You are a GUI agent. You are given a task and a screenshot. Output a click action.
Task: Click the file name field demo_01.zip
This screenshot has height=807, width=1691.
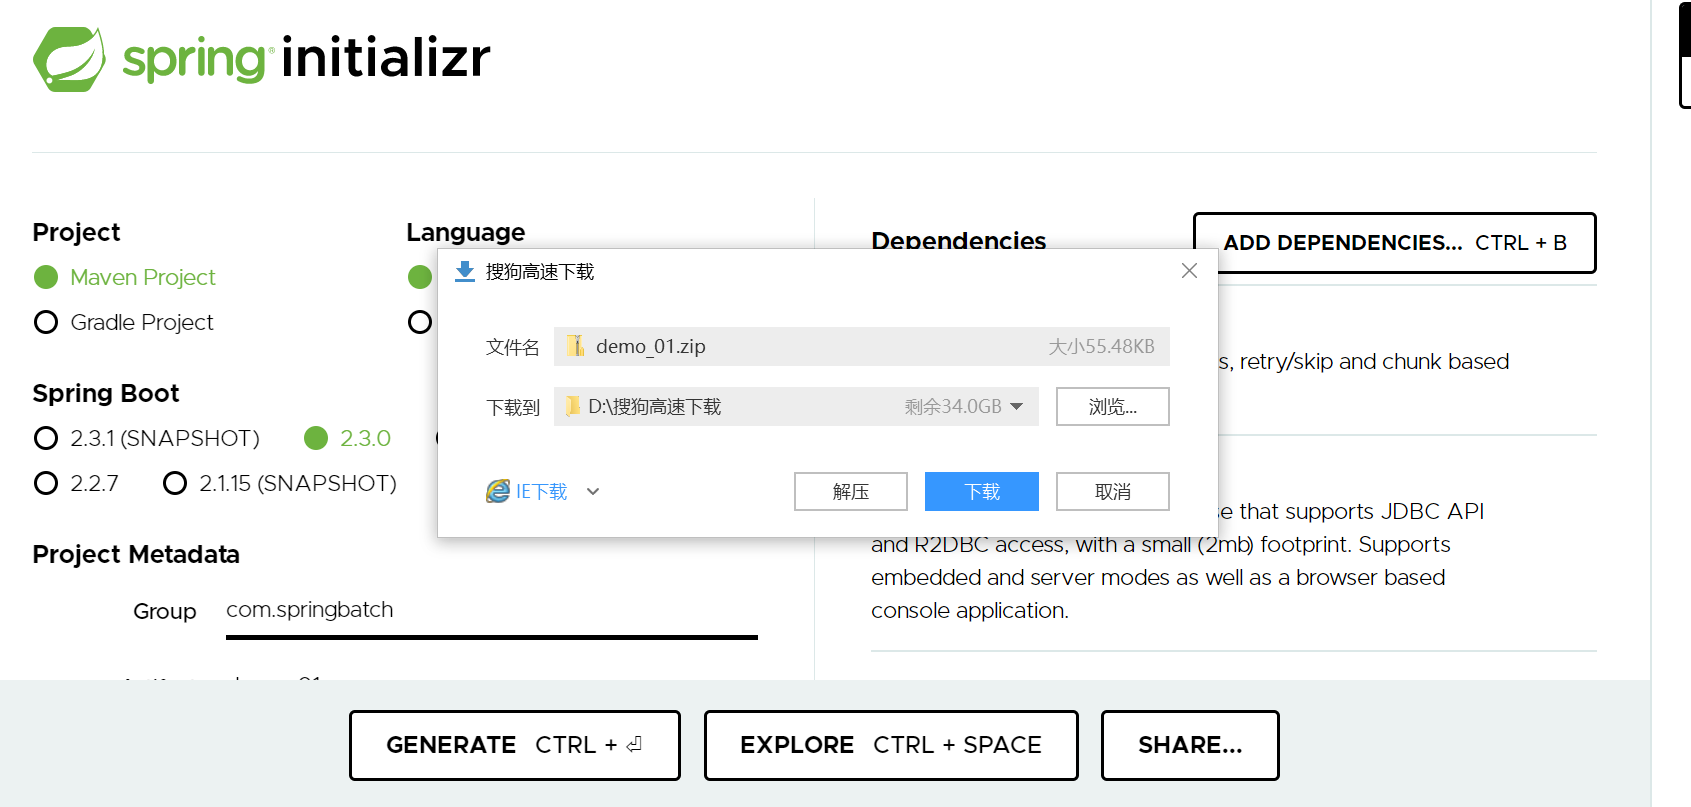(x=862, y=346)
